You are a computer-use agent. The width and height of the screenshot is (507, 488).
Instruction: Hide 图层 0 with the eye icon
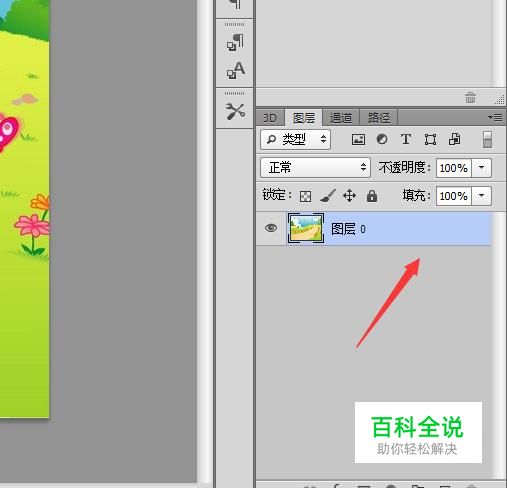pos(271,228)
